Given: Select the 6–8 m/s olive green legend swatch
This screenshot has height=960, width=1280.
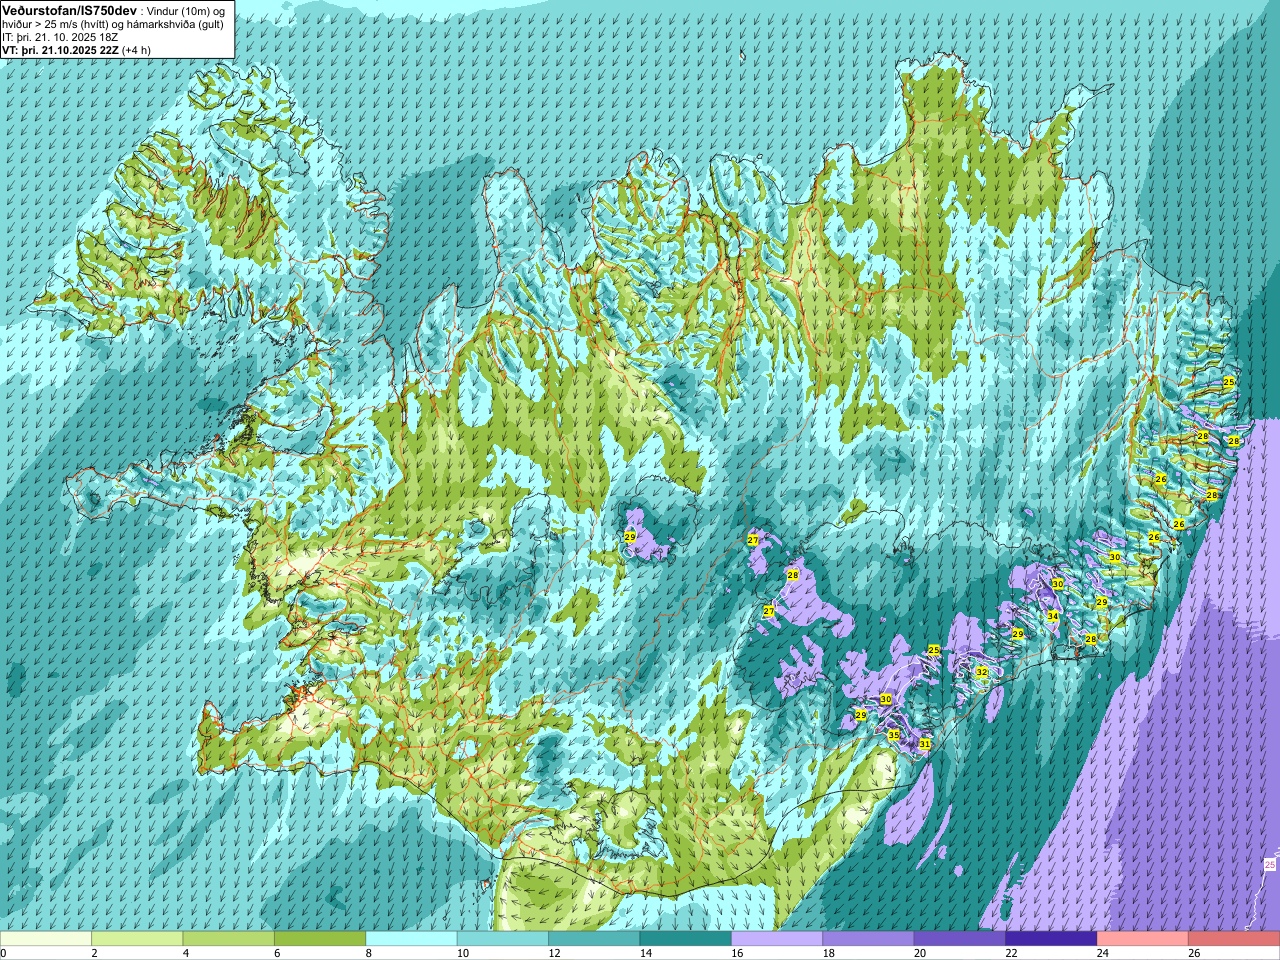Looking at the screenshot, I should (320, 939).
